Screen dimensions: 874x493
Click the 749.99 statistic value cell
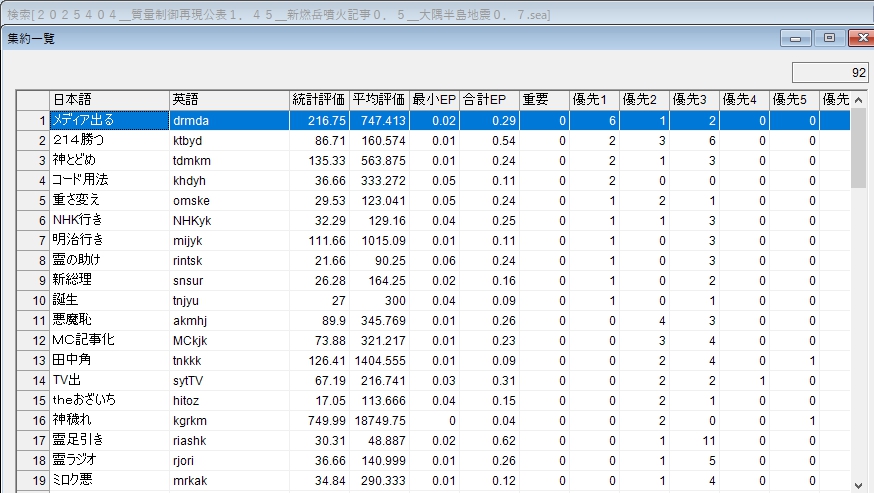click(319, 420)
